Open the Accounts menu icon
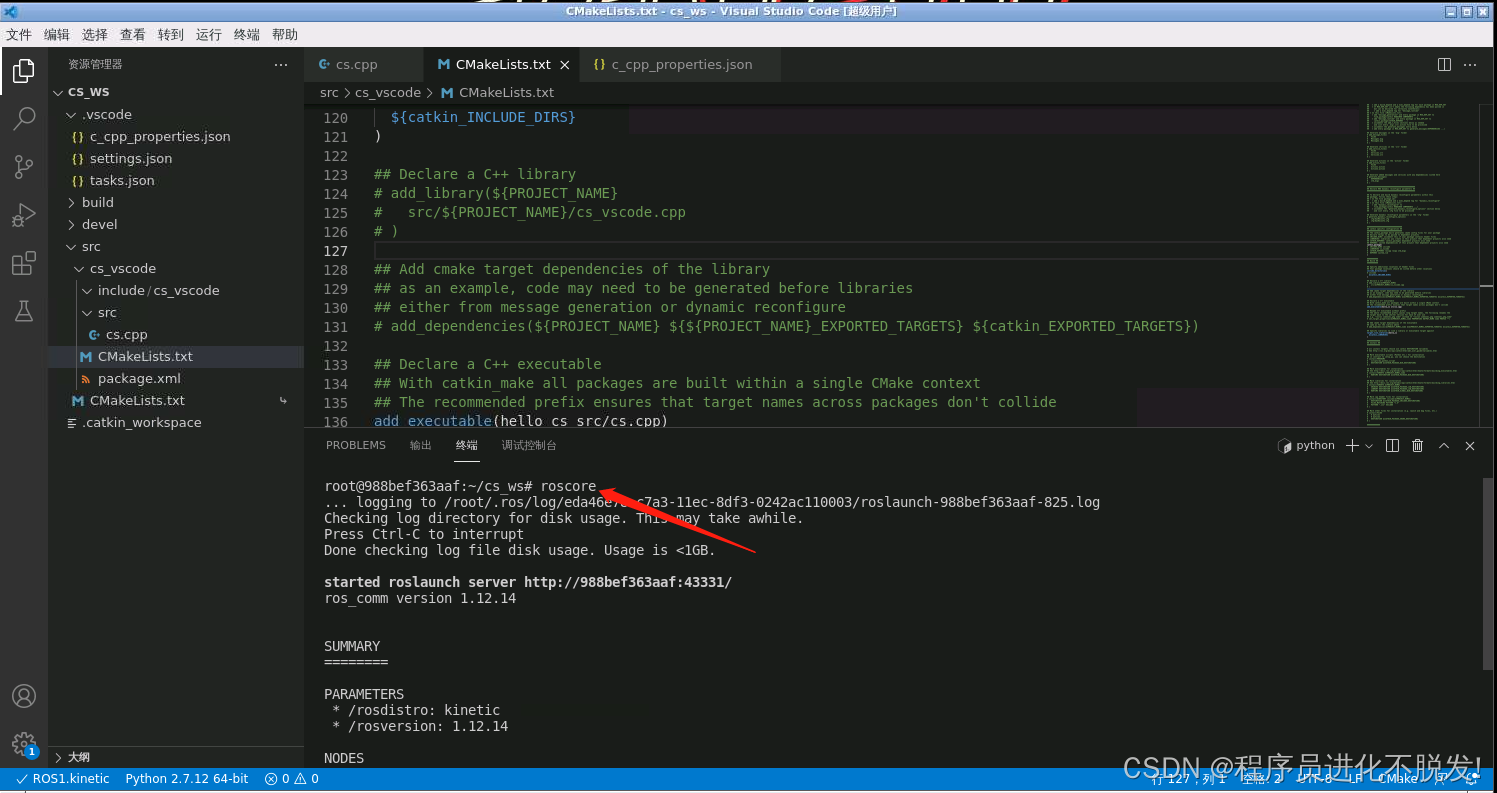The height and width of the screenshot is (793, 1497). [x=23, y=696]
